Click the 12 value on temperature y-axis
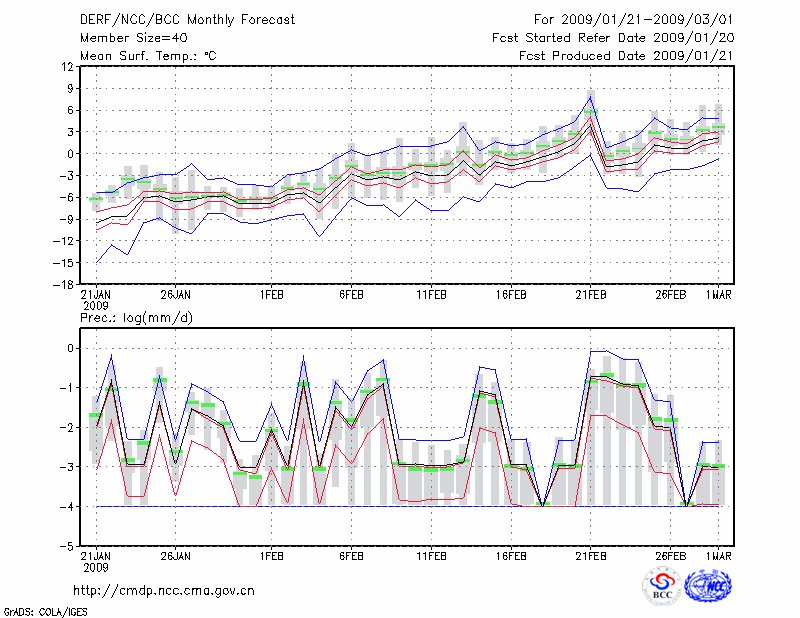 (67, 67)
